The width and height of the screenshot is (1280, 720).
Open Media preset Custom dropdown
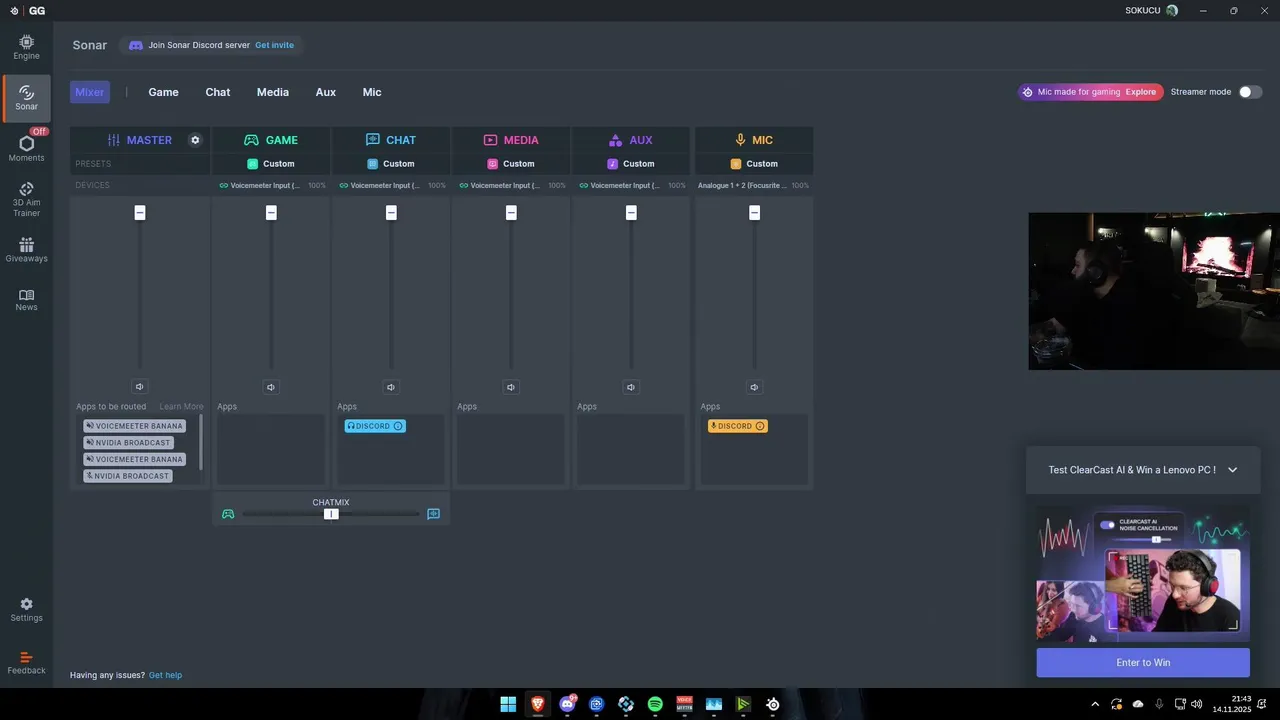(x=511, y=164)
